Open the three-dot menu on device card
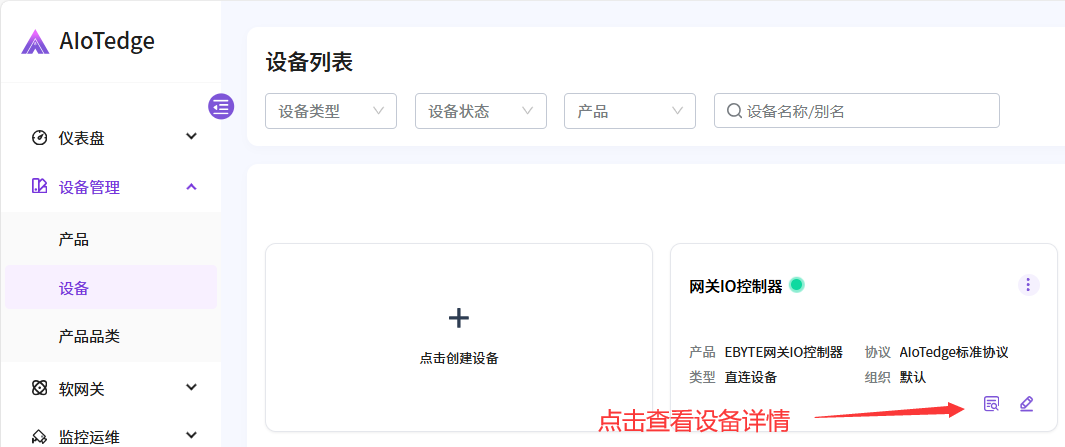The height and width of the screenshot is (447, 1065). [1028, 285]
